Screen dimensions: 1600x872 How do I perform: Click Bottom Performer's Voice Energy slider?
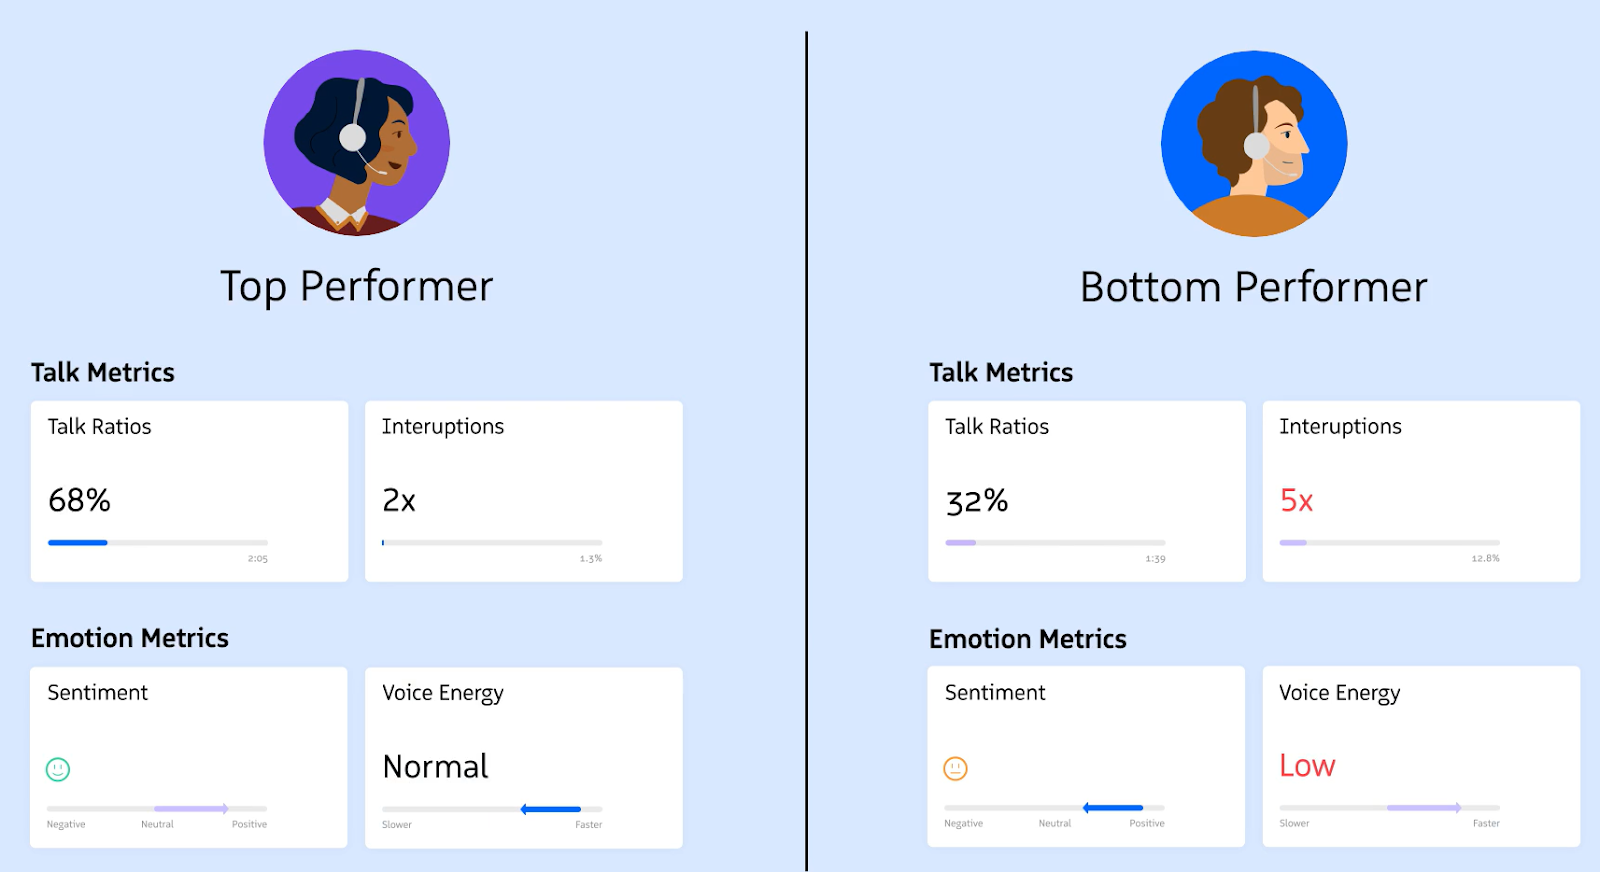[1389, 807]
